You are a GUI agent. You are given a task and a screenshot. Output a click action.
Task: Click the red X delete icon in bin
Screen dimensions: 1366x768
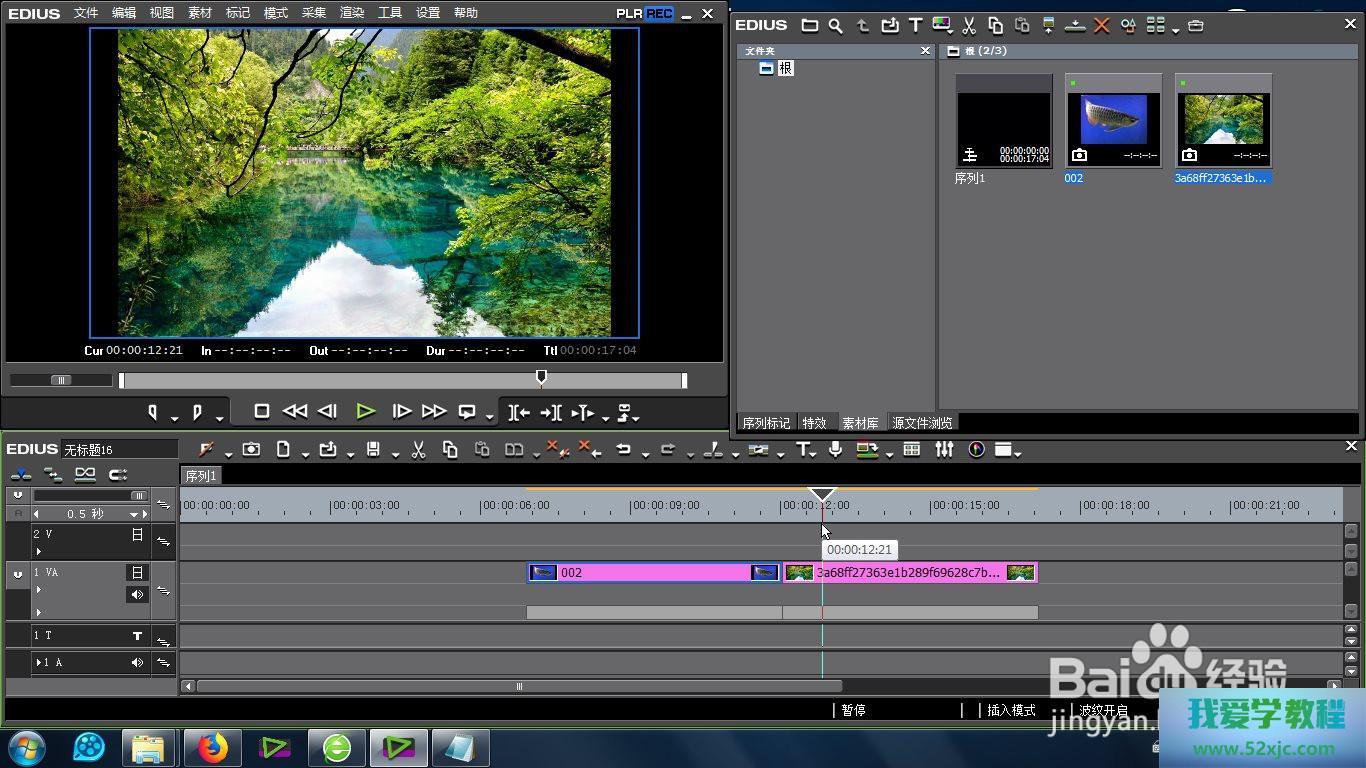tap(1101, 26)
